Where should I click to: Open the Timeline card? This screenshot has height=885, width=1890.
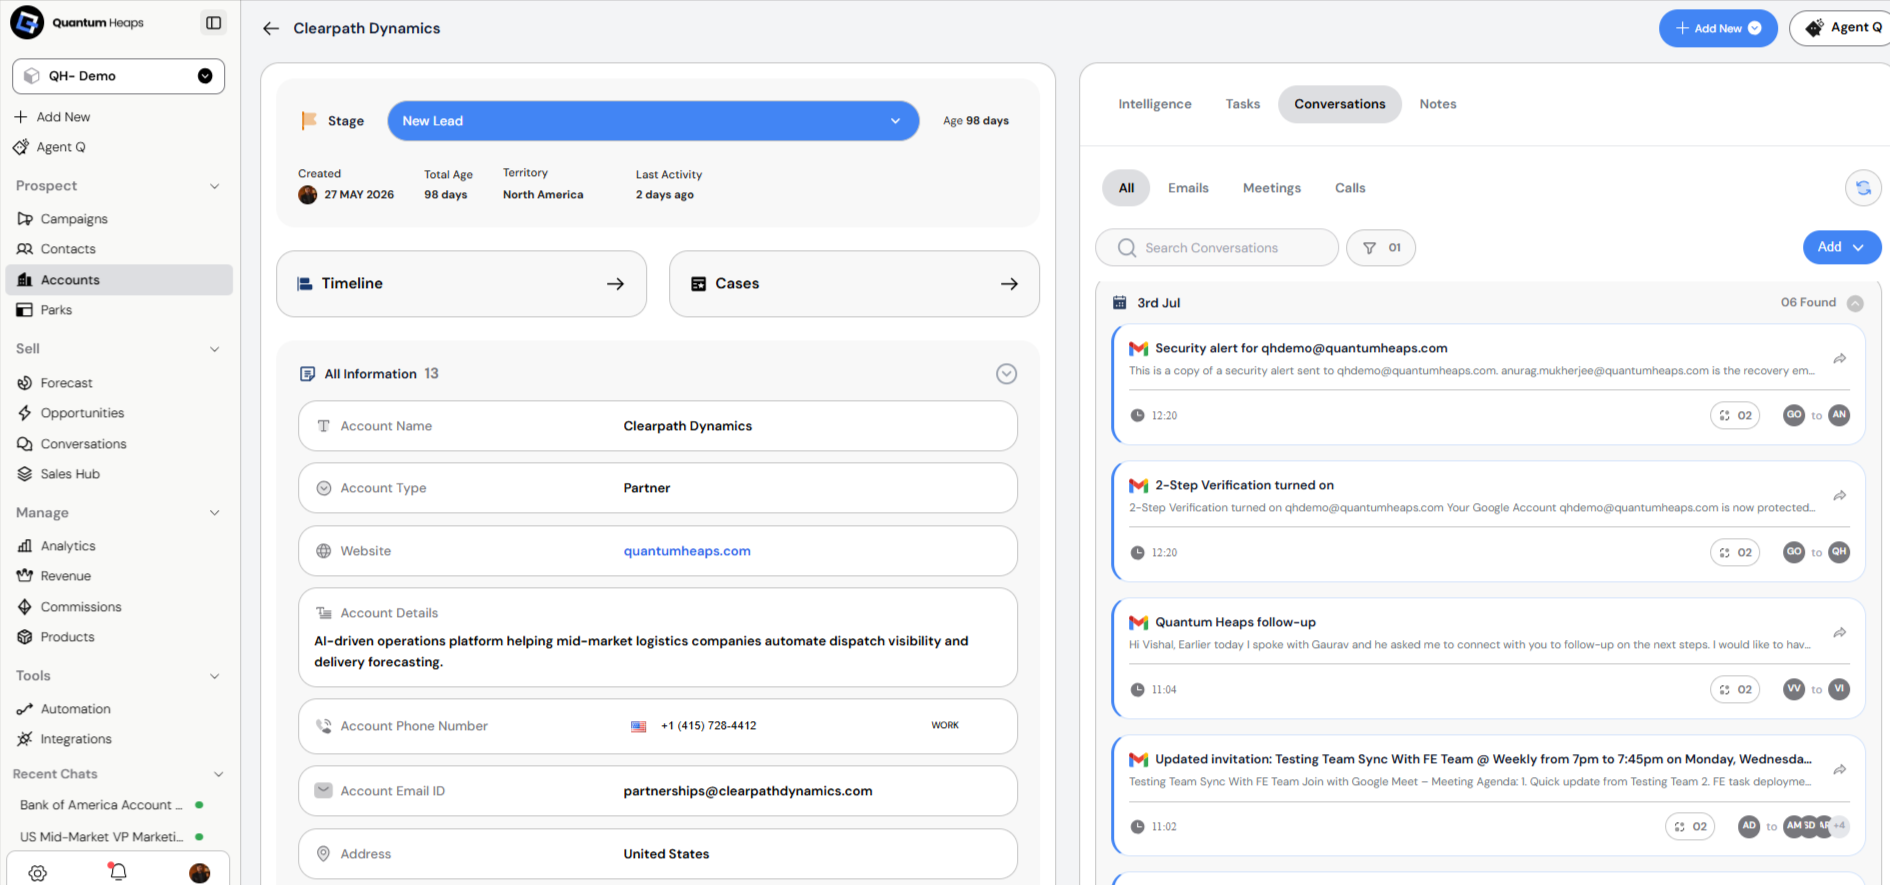pyautogui.click(x=461, y=284)
